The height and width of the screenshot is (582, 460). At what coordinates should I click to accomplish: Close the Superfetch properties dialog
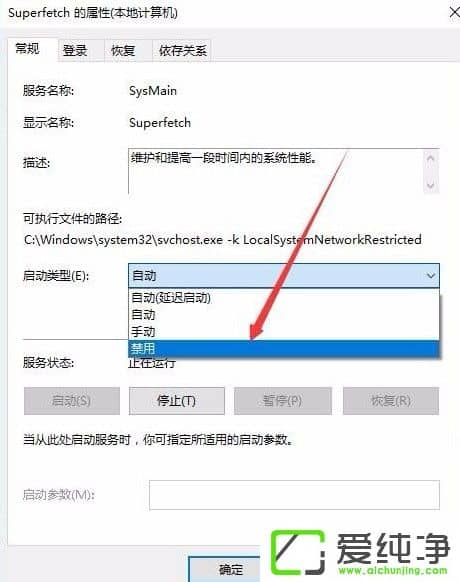pyautogui.click(x=454, y=13)
